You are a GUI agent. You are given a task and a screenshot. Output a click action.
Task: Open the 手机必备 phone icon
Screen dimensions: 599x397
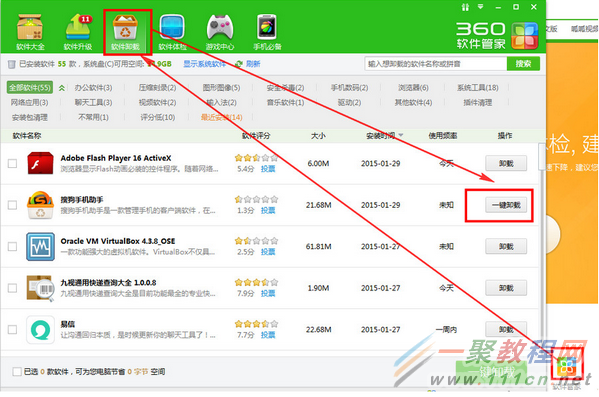click(x=267, y=32)
